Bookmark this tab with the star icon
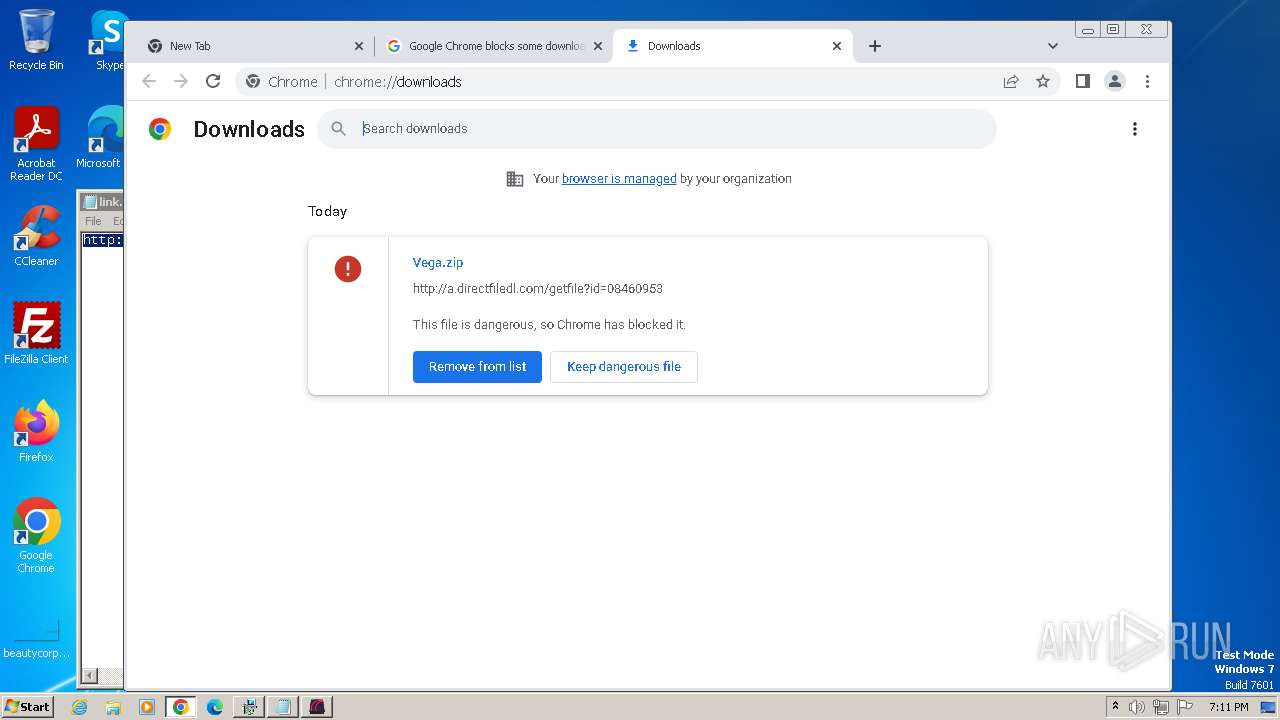 tap(1043, 81)
